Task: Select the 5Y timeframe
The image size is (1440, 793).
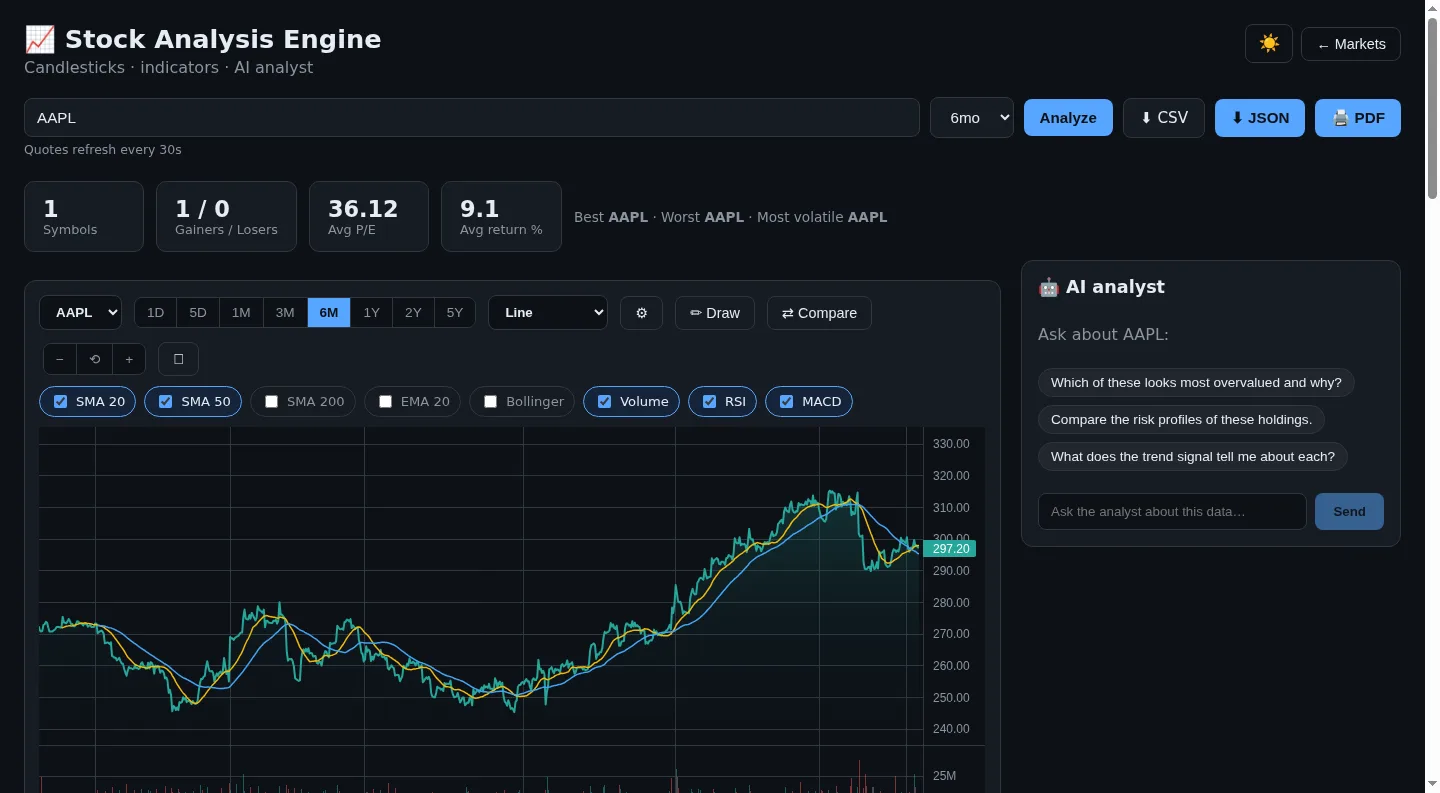Action: tap(455, 313)
